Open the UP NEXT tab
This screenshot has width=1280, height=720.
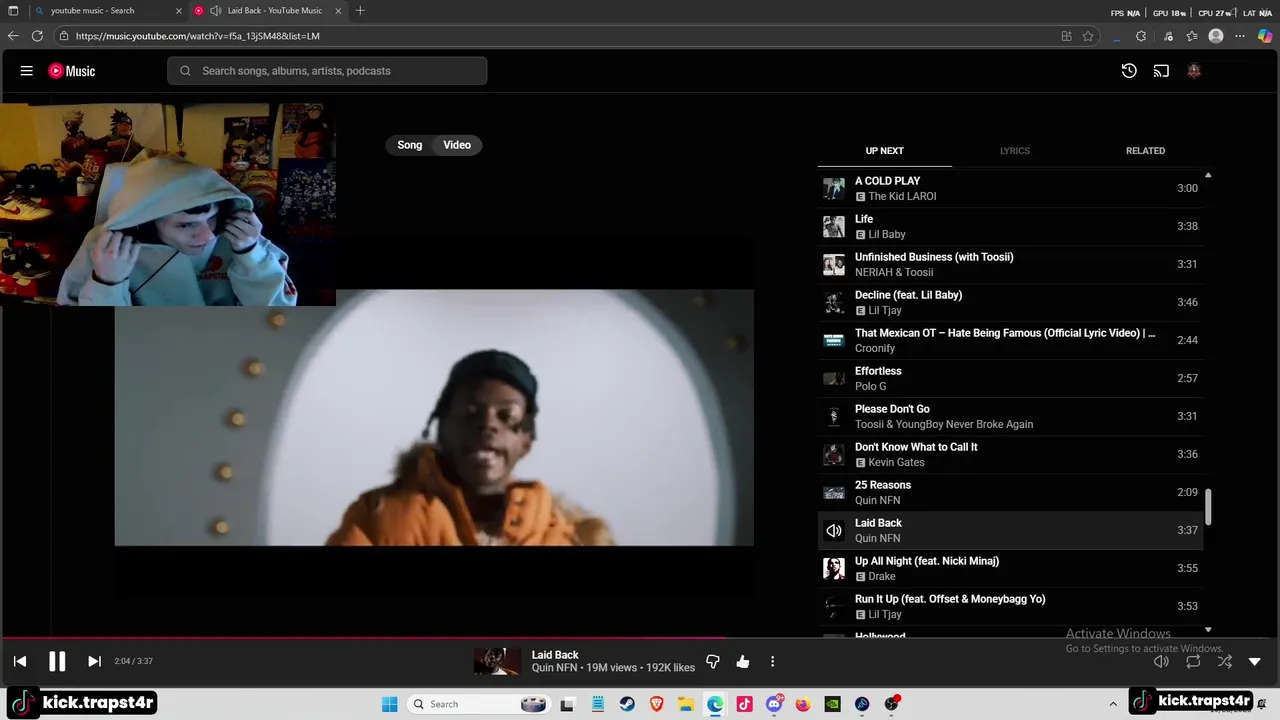click(x=884, y=151)
